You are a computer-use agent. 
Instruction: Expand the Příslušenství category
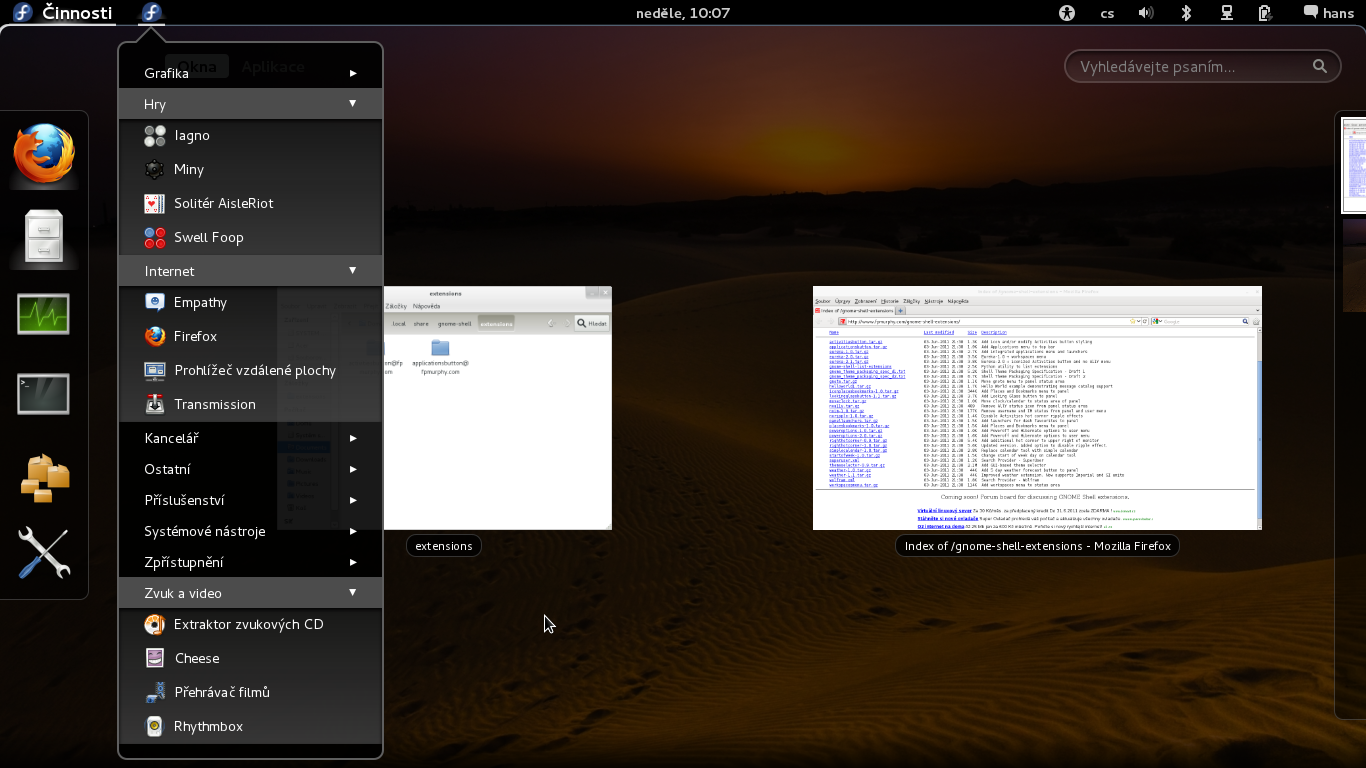tap(250, 500)
